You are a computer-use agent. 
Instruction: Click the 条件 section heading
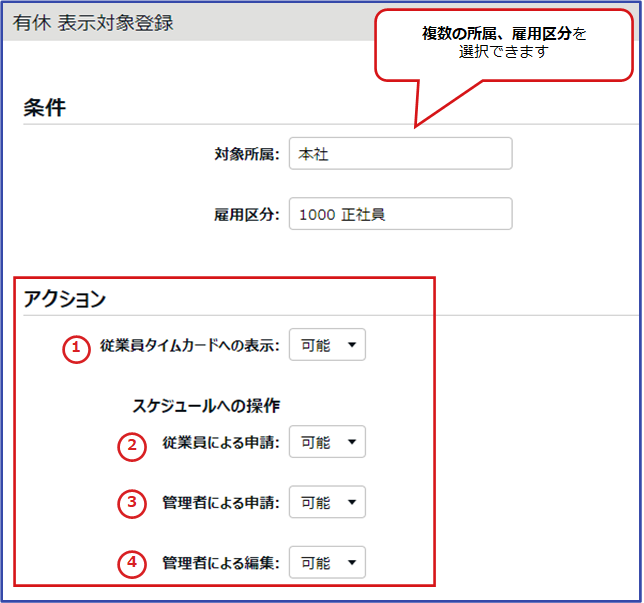pos(44,108)
